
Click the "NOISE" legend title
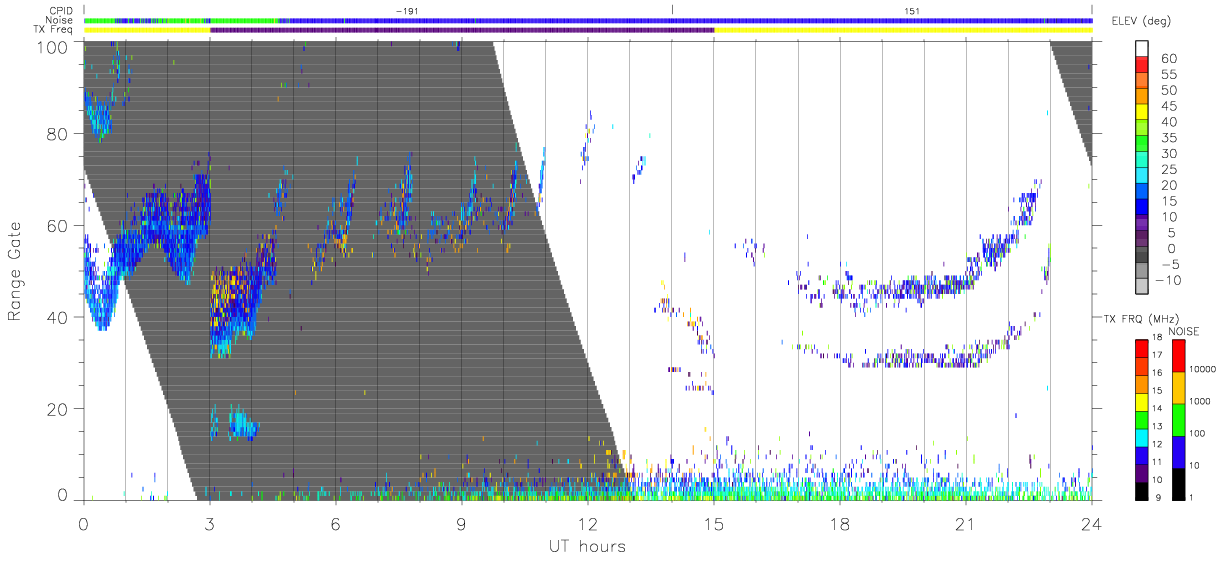pos(1185,330)
